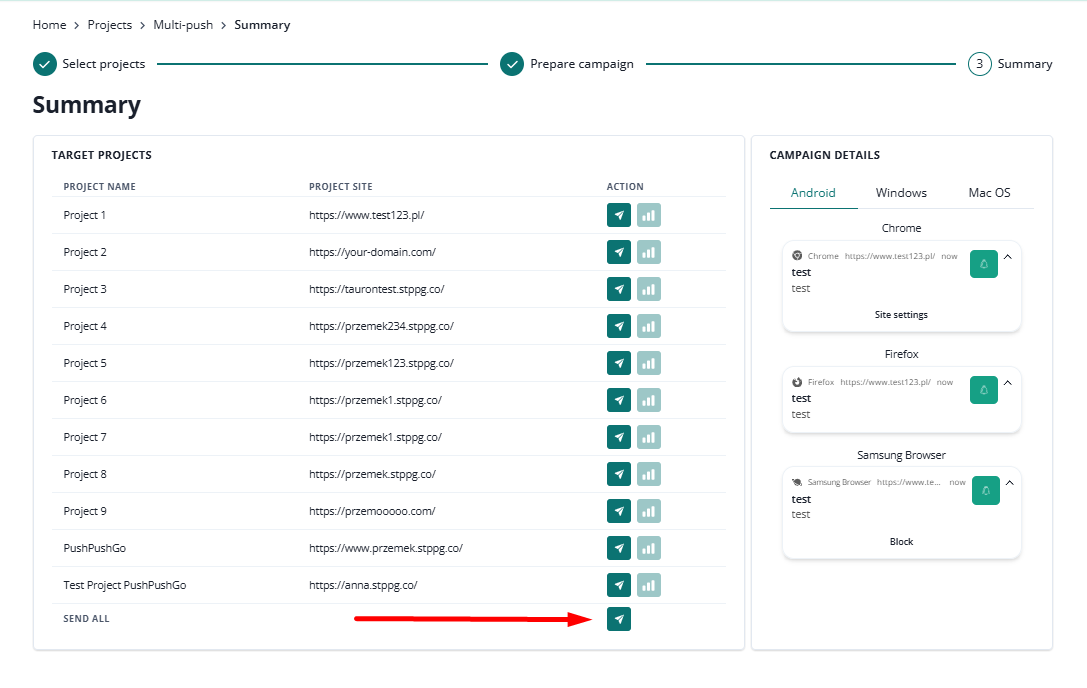Send campaign to Project 1
1087x688 pixels.
(x=619, y=215)
